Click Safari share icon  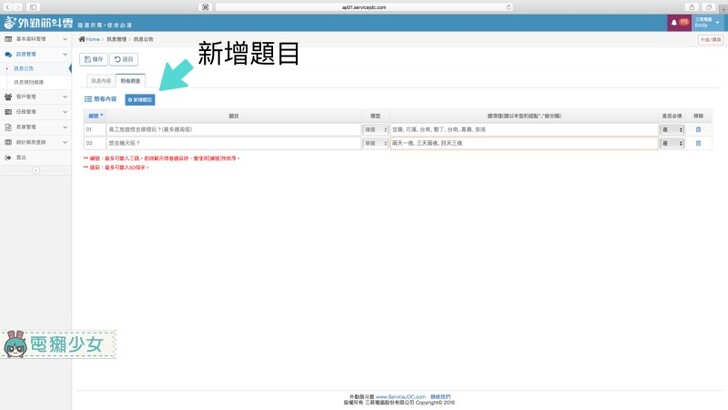click(x=692, y=7)
